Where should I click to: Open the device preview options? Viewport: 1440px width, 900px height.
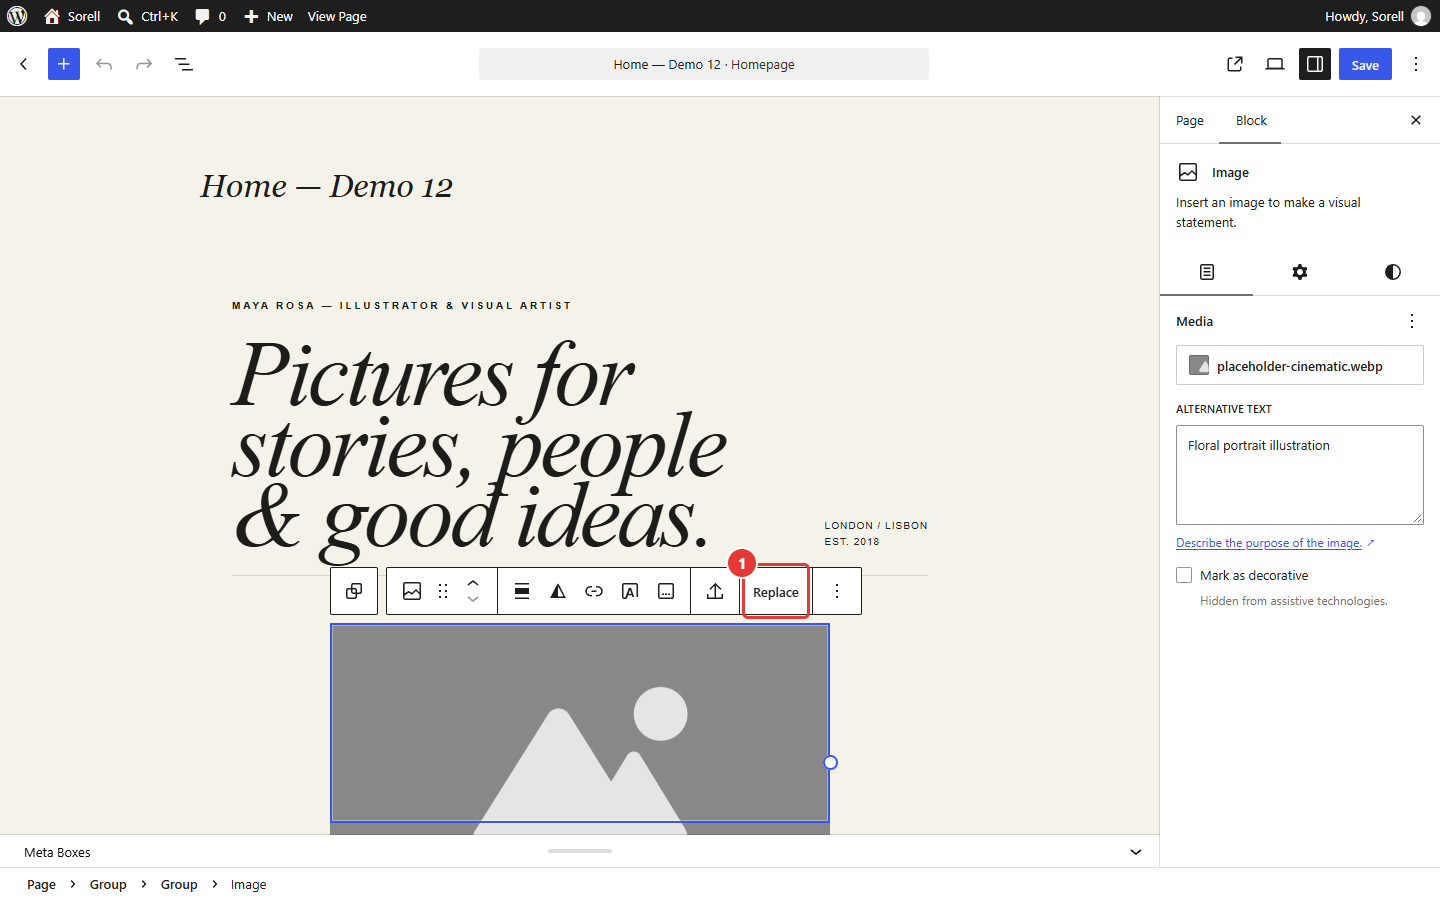tap(1275, 64)
